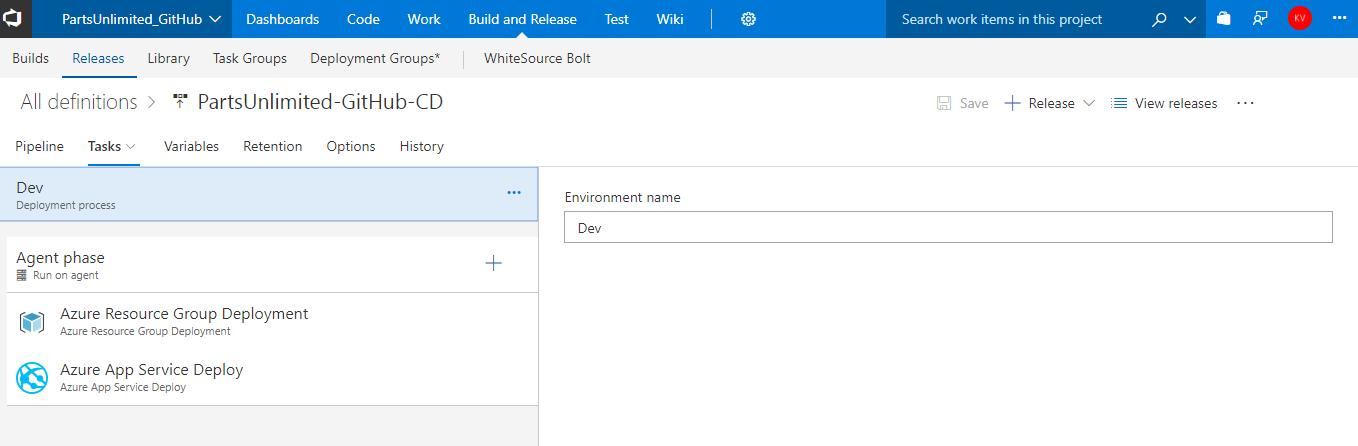This screenshot has height=446, width=1358.
Task: Switch to Retention tab
Action: point(272,146)
